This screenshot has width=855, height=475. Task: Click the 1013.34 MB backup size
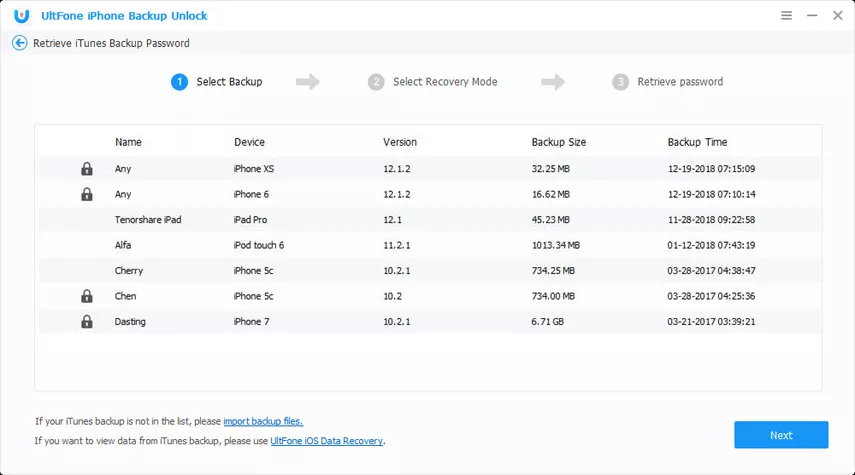(556, 245)
